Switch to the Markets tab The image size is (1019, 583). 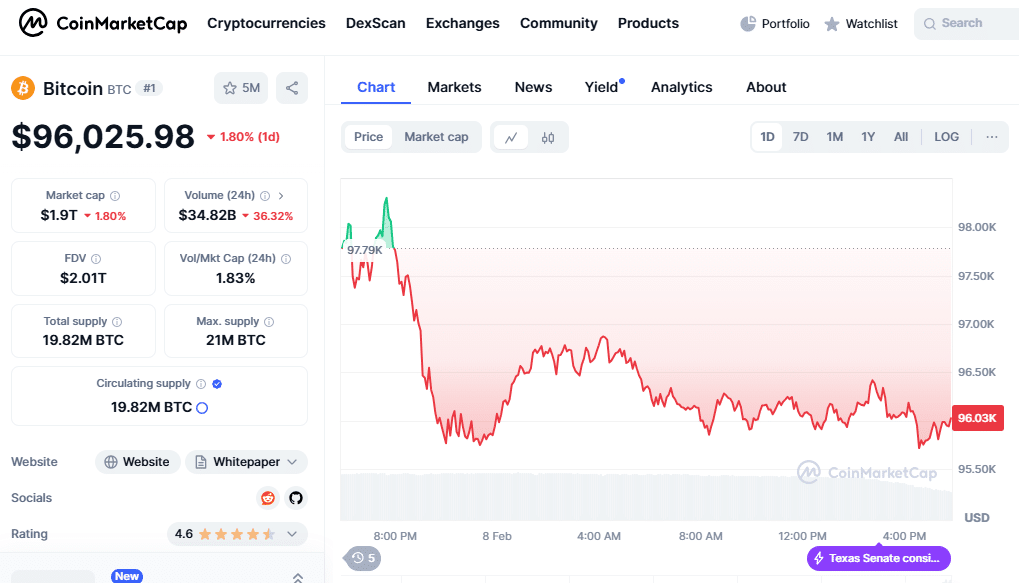(454, 87)
